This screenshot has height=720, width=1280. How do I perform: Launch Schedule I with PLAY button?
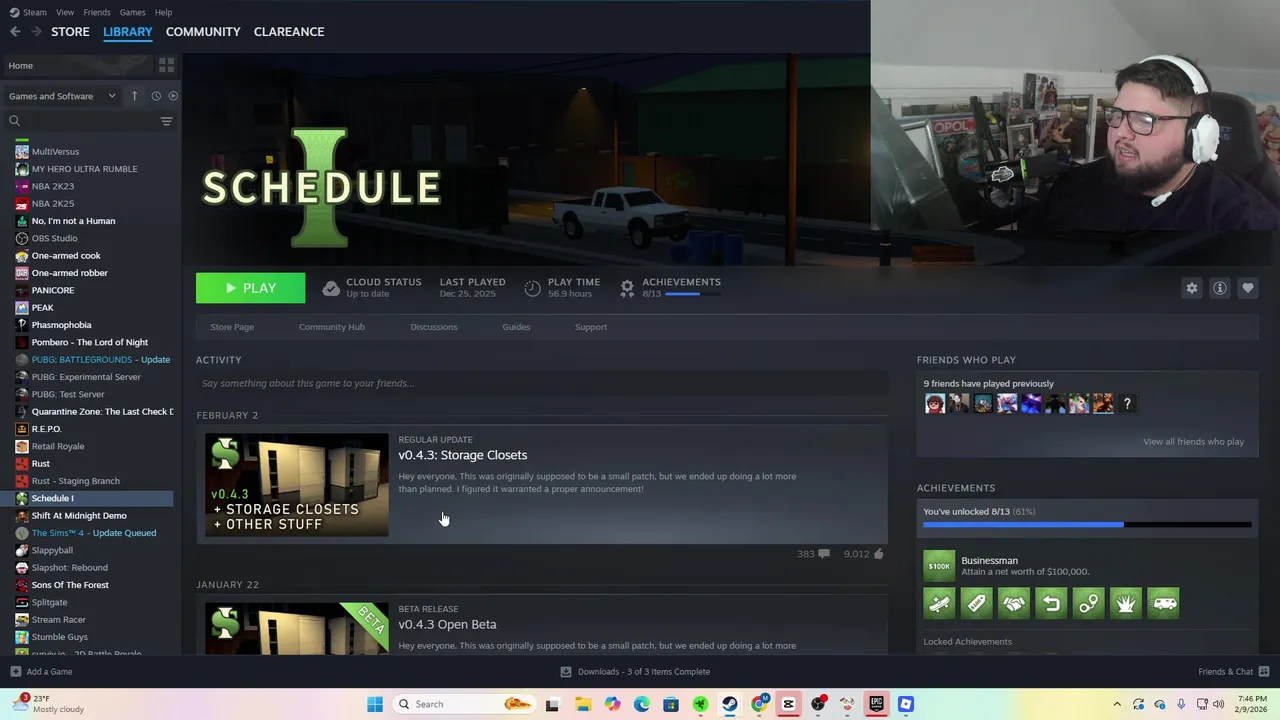pos(250,288)
